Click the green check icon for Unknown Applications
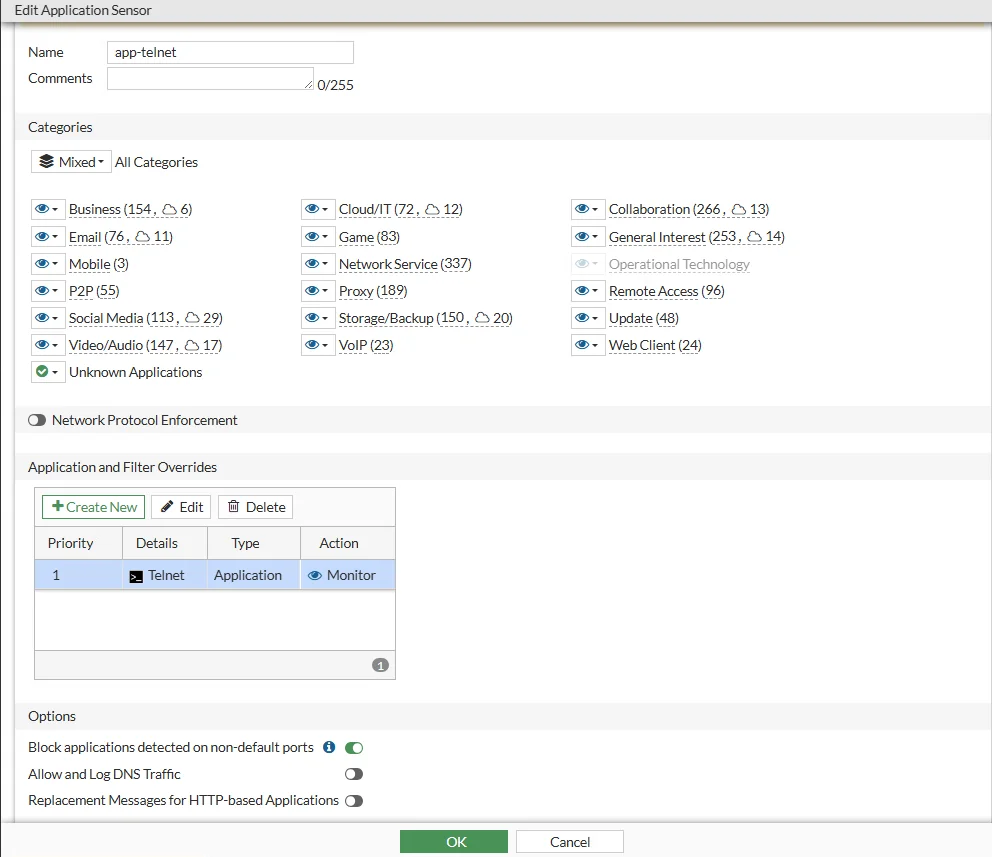Viewport: 992px width, 857px height. [42, 372]
